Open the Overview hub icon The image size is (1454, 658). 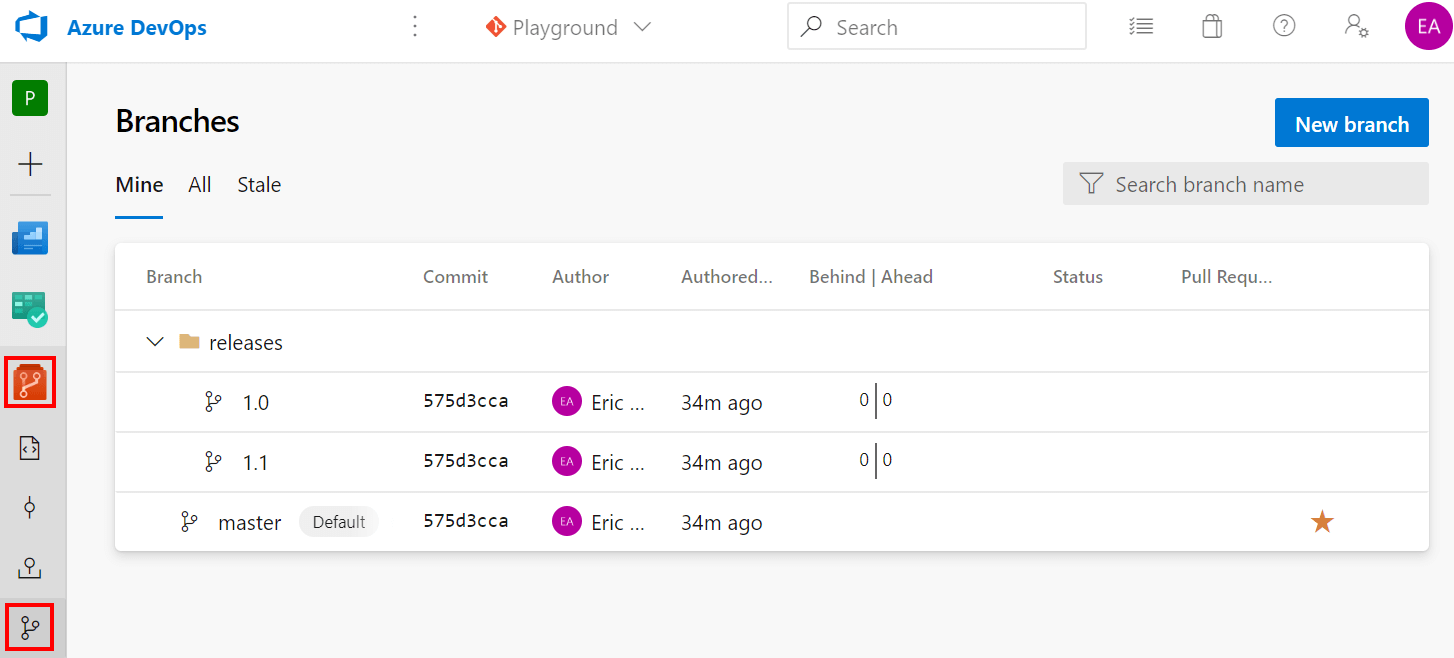click(30, 238)
